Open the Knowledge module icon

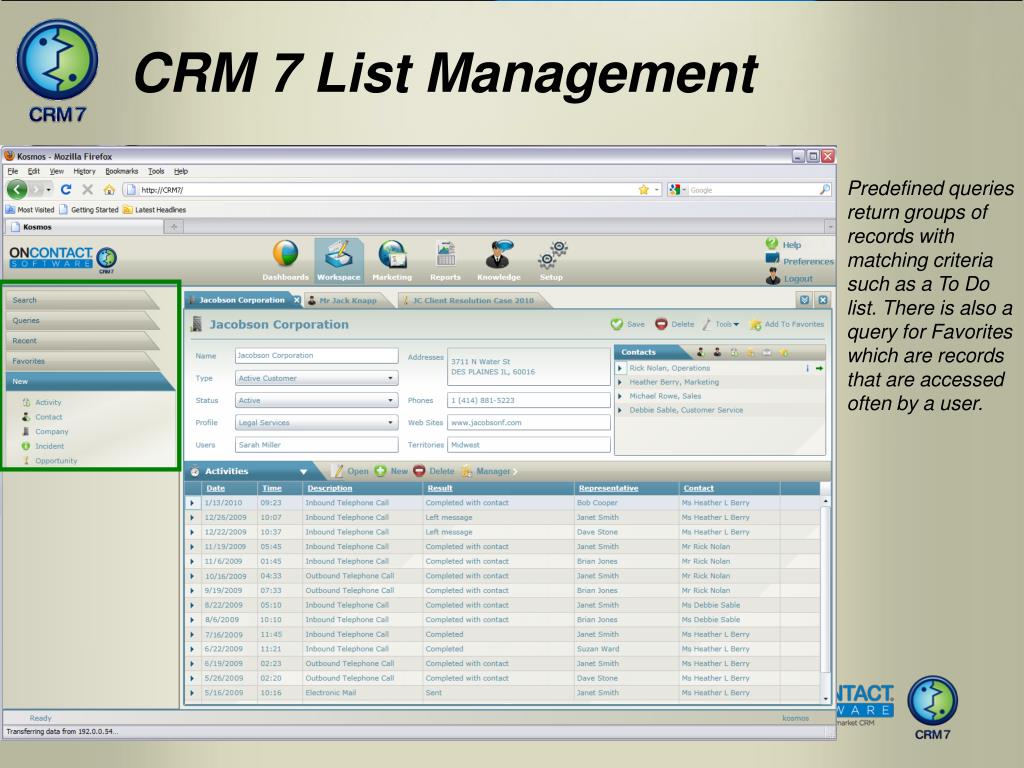[x=499, y=254]
